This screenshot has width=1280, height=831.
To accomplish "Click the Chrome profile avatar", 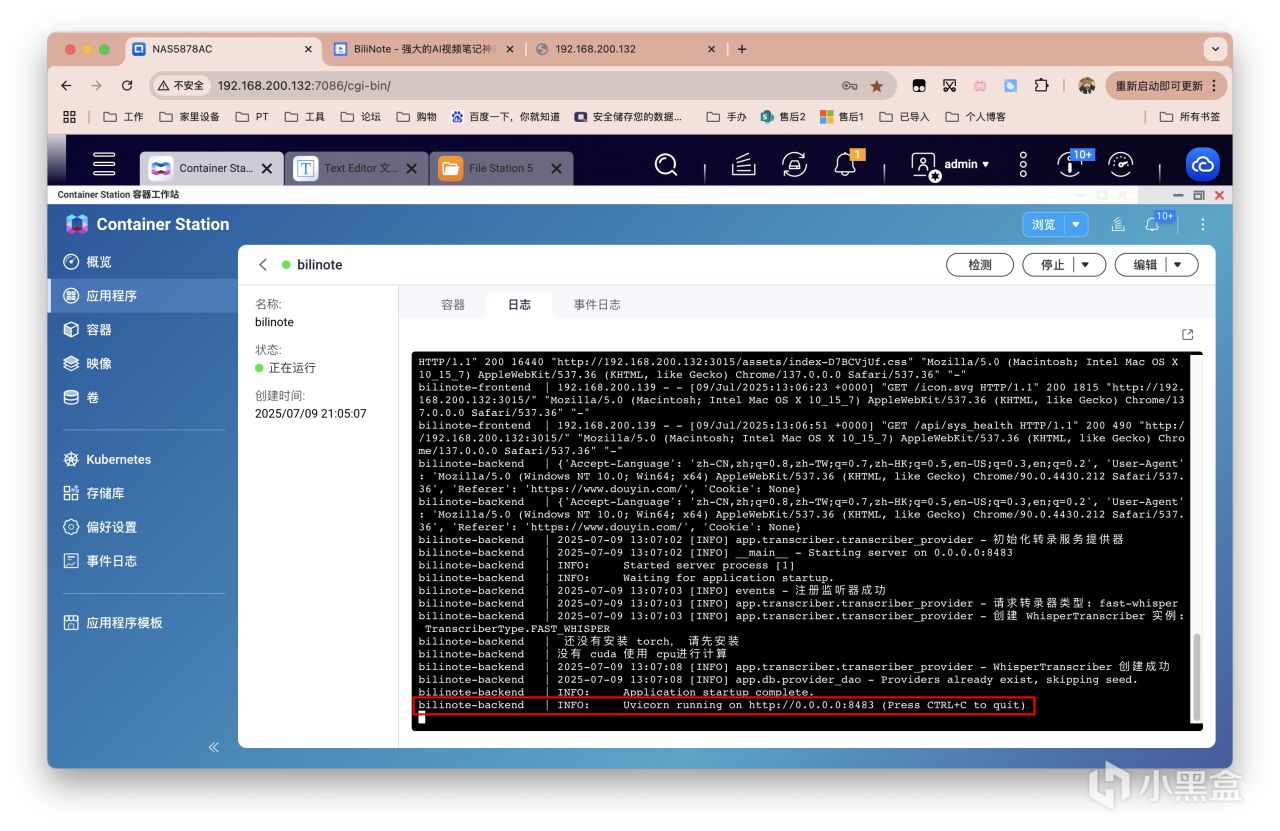I will click(x=1087, y=86).
